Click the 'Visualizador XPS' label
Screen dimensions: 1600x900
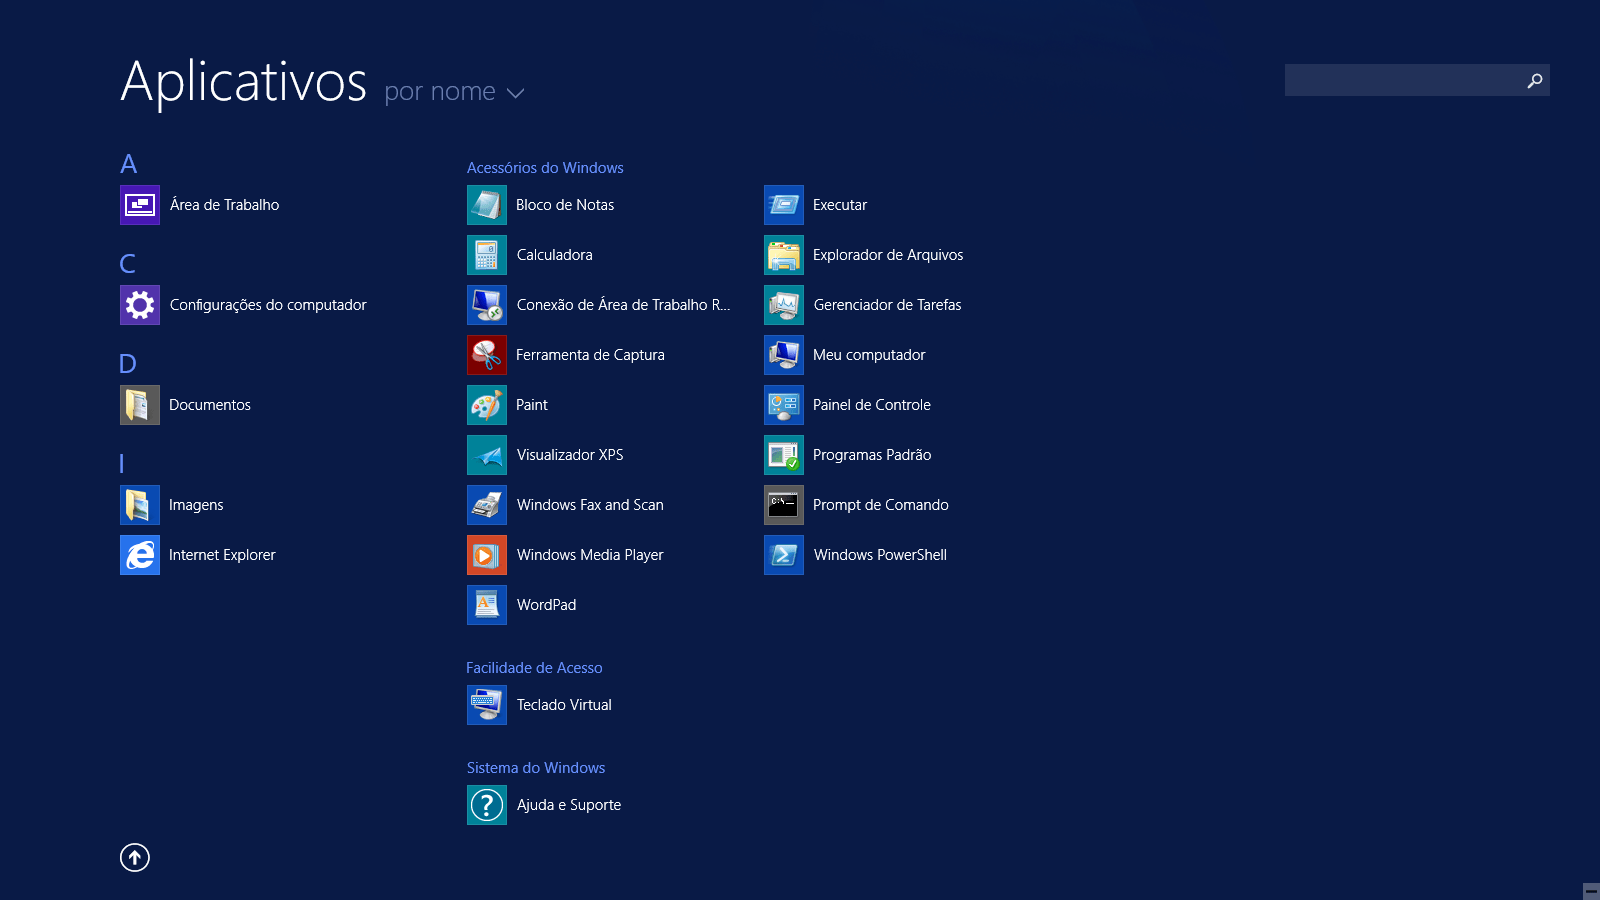click(x=570, y=455)
